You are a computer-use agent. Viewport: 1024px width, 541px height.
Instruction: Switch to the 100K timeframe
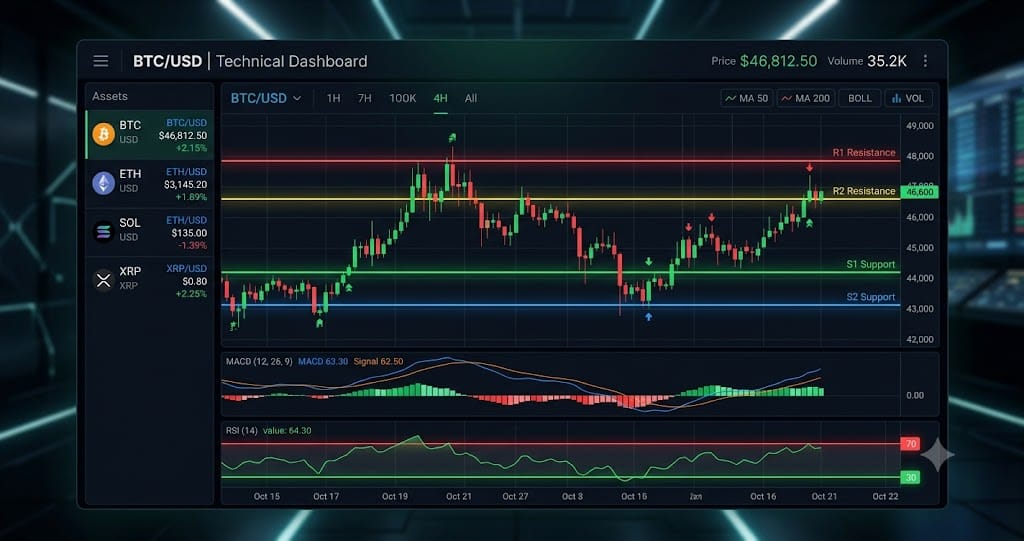pyautogui.click(x=403, y=98)
